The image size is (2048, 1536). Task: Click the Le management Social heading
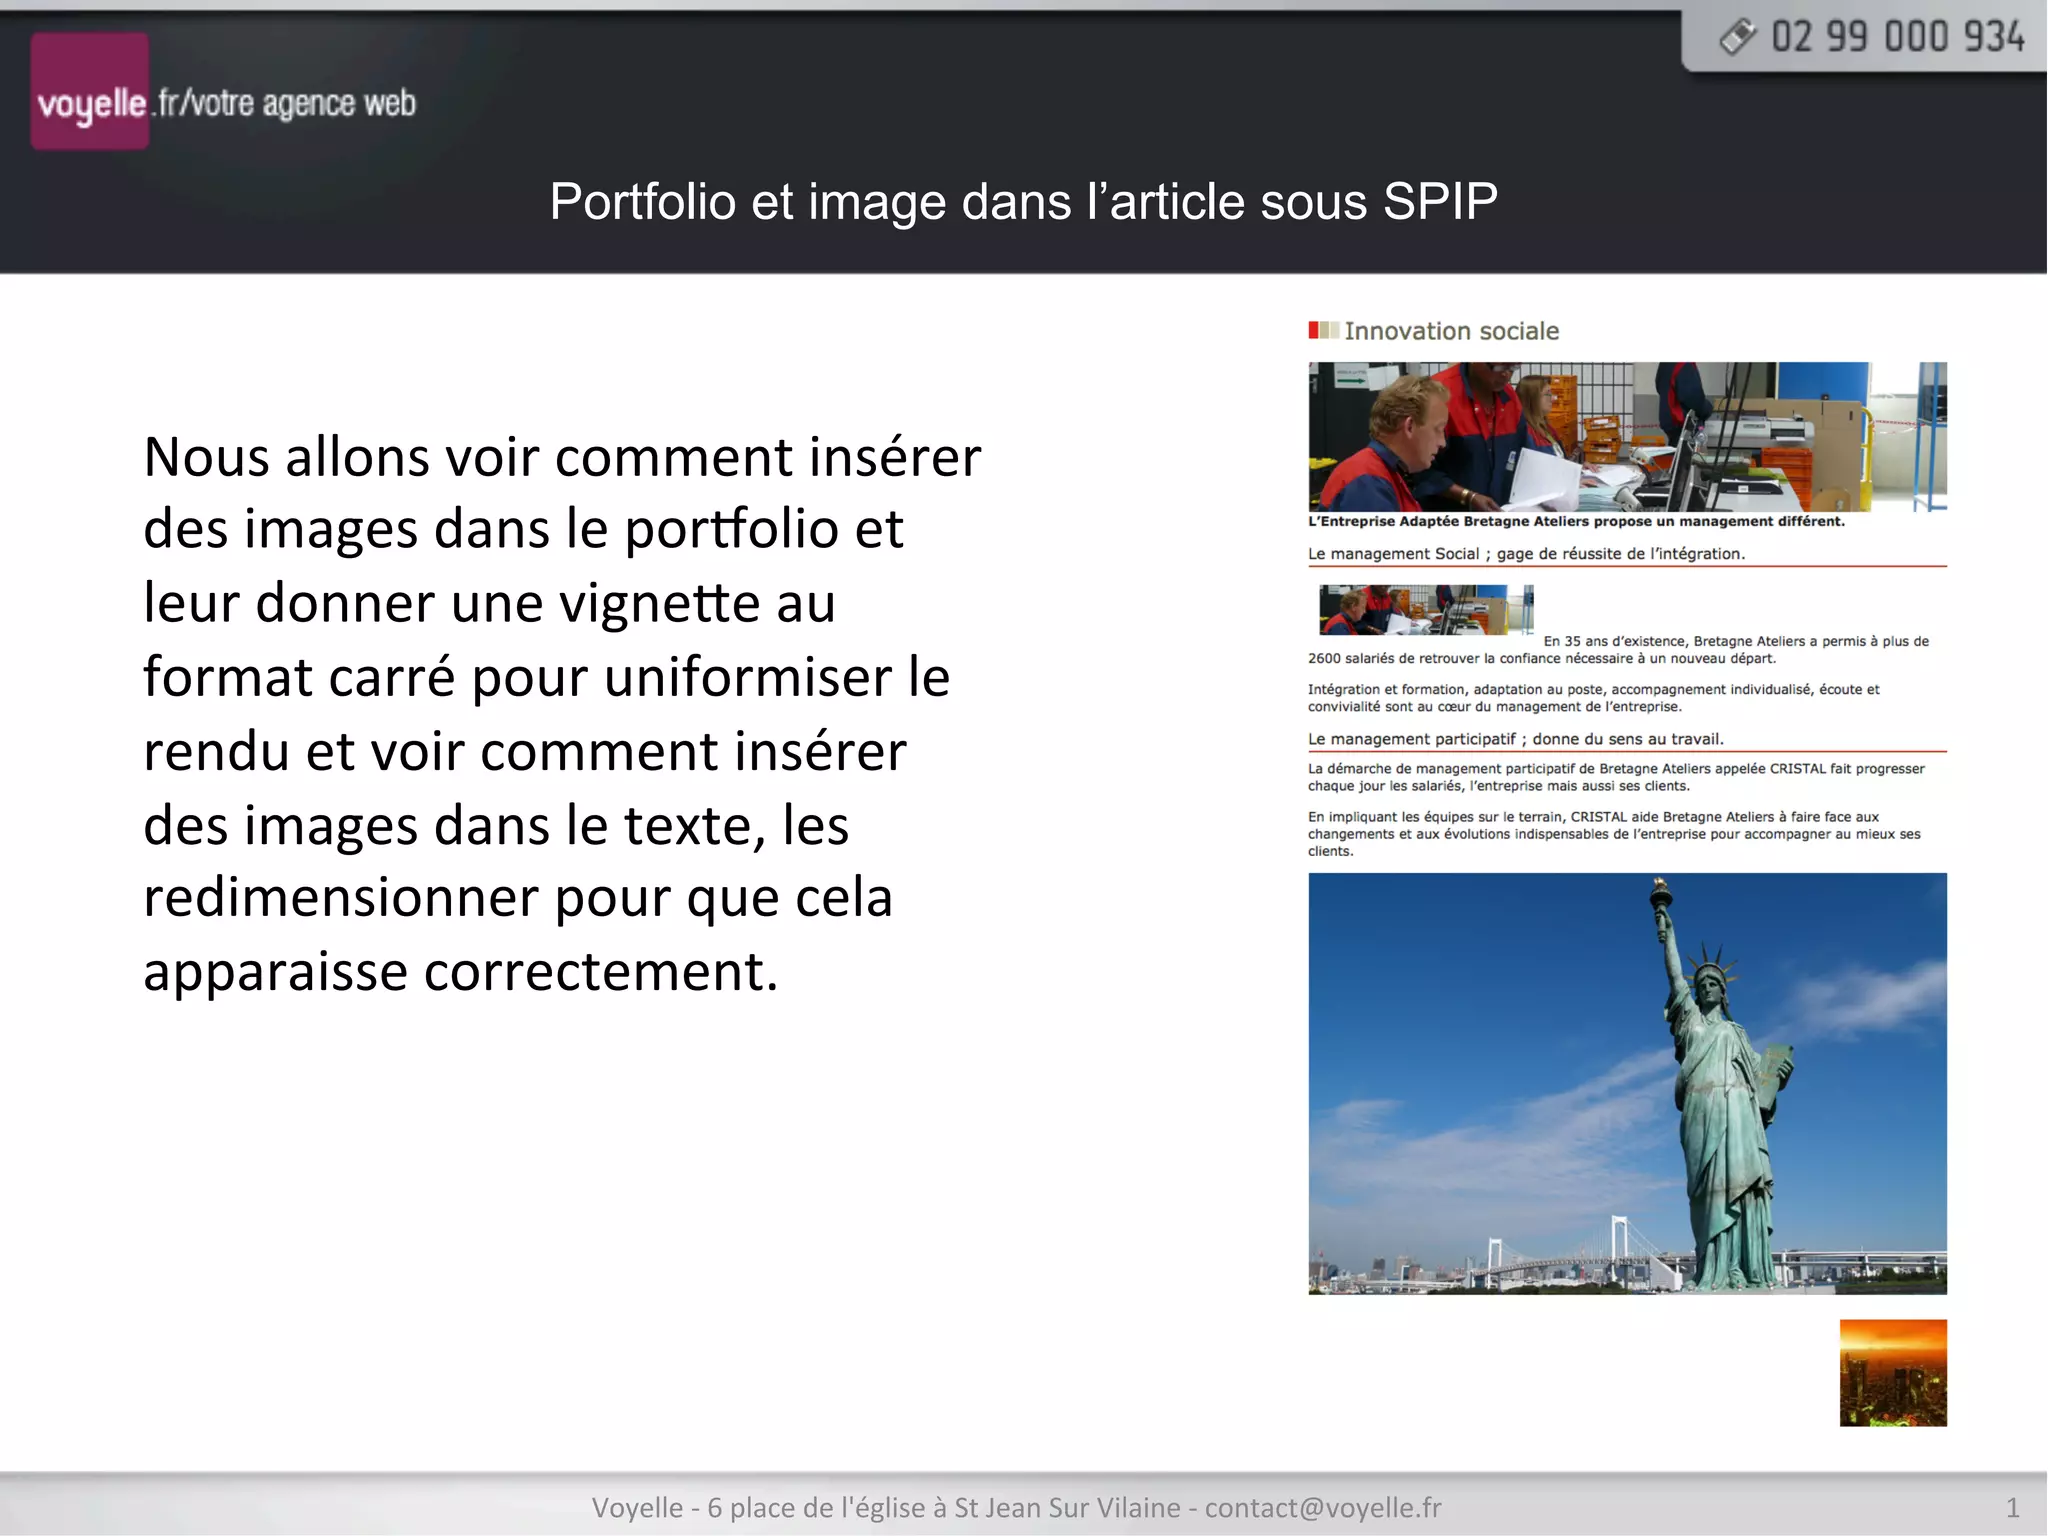[x=1526, y=554]
